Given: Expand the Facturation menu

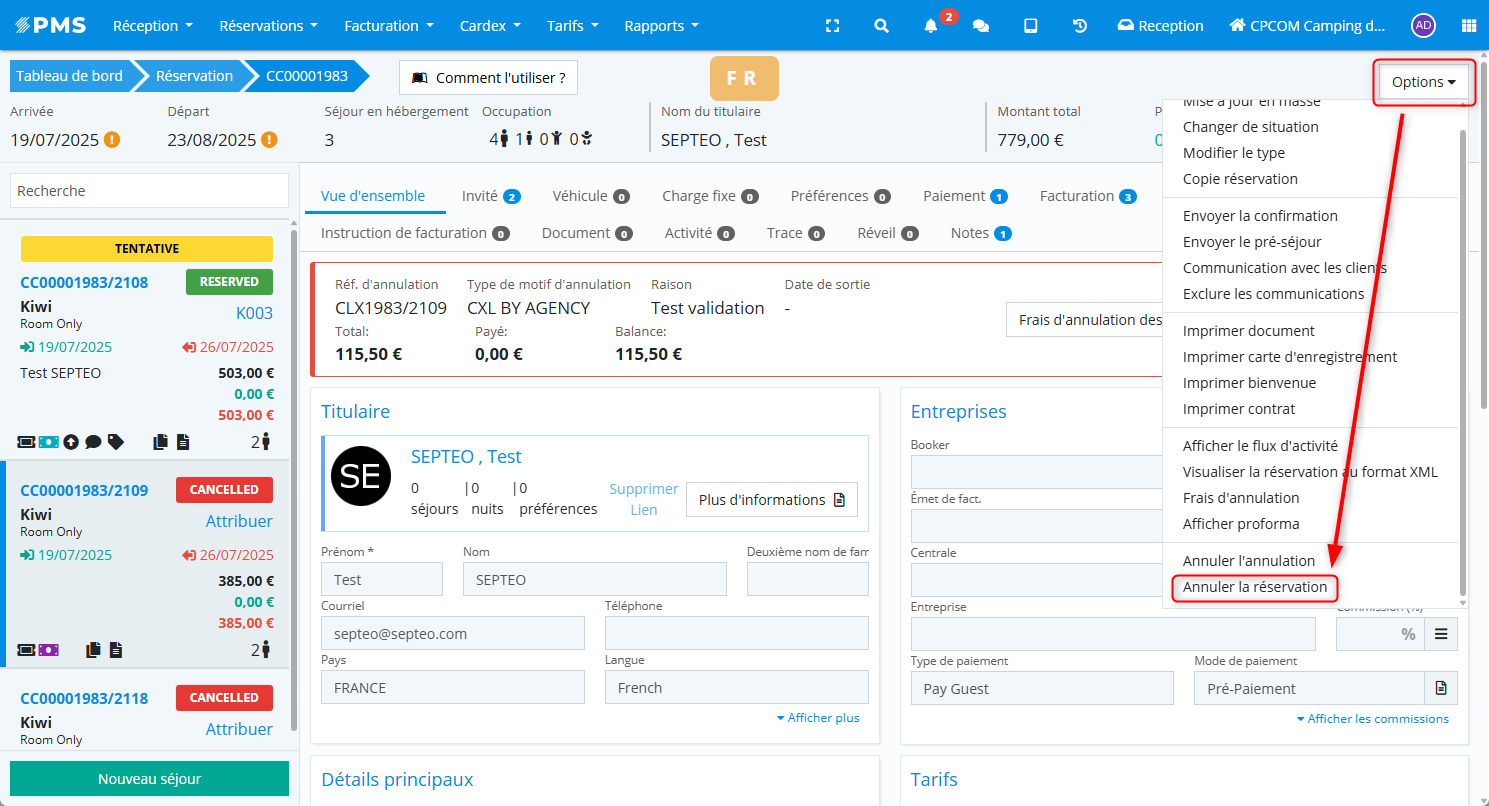Looking at the screenshot, I should tap(389, 26).
